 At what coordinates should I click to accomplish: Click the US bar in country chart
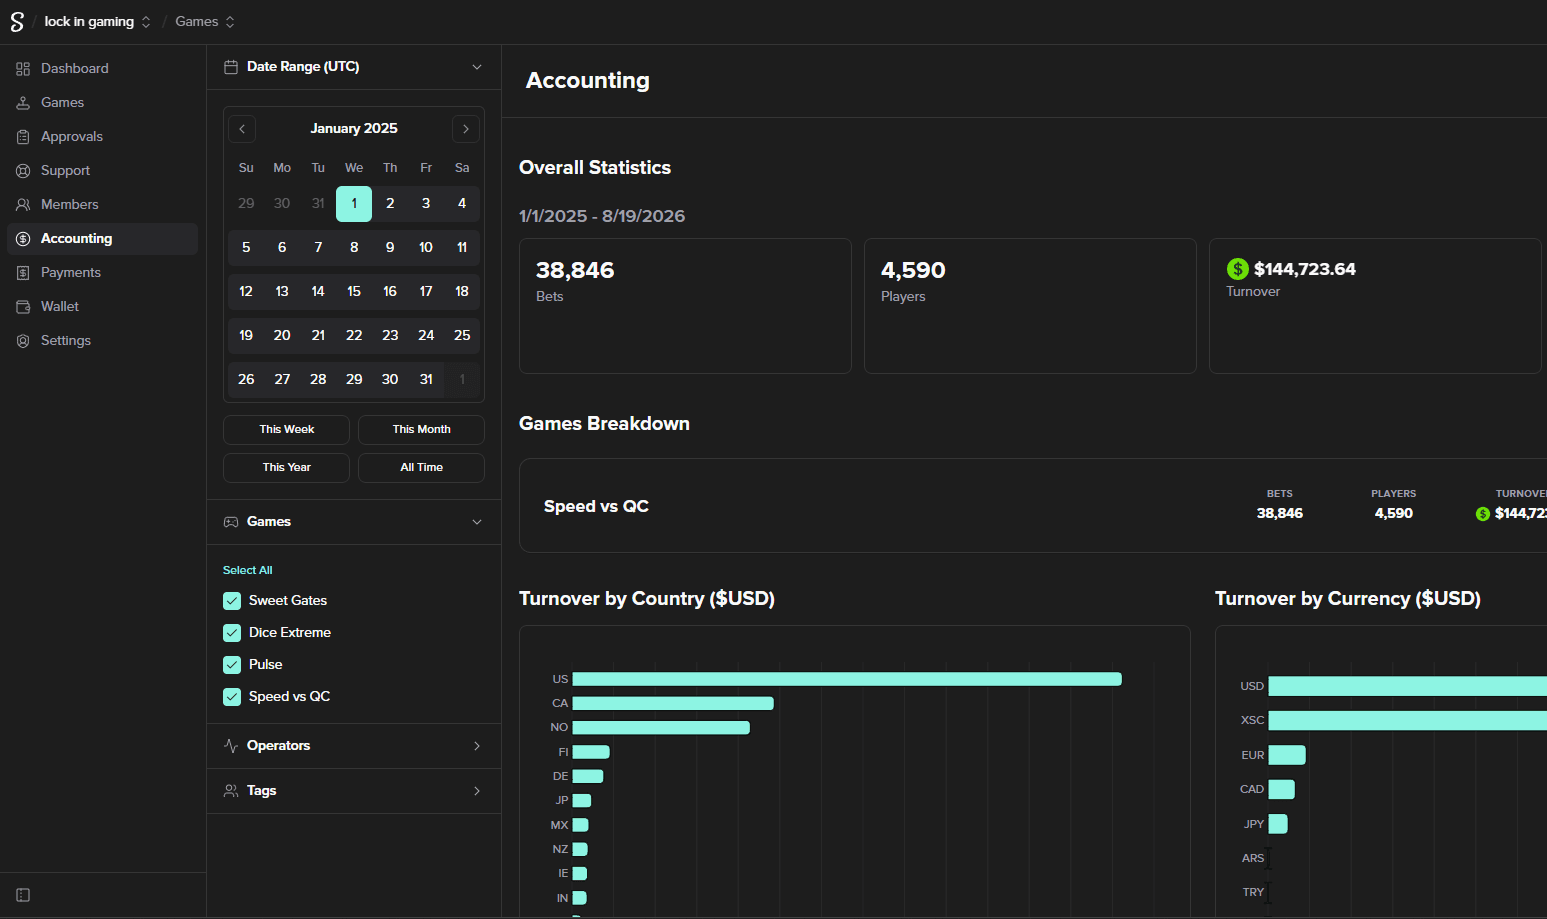tap(847, 679)
